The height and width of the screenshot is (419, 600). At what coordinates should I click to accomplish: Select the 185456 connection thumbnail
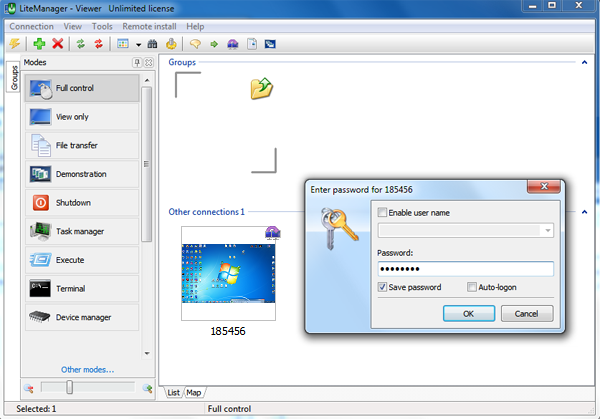pyautogui.click(x=228, y=273)
